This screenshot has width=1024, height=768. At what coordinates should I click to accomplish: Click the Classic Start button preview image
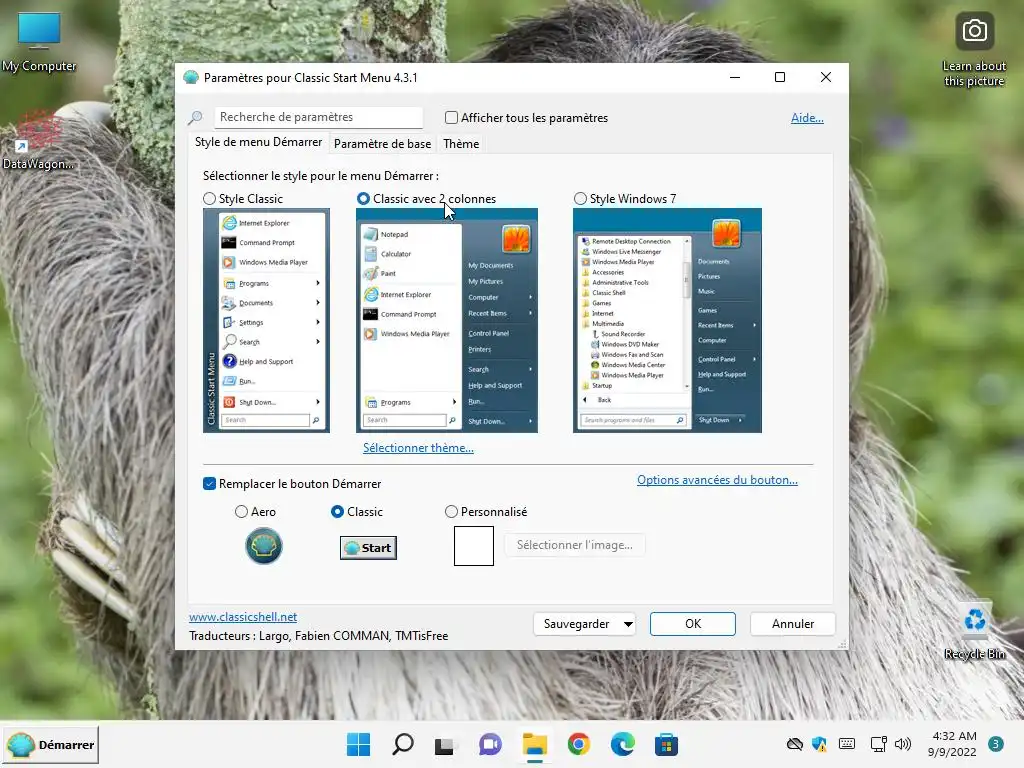pyautogui.click(x=368, y=547)
